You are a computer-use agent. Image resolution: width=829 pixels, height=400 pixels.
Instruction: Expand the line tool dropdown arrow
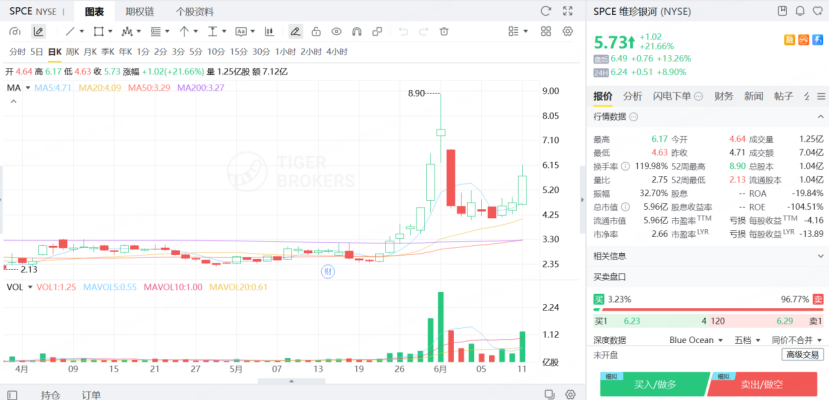82,32
